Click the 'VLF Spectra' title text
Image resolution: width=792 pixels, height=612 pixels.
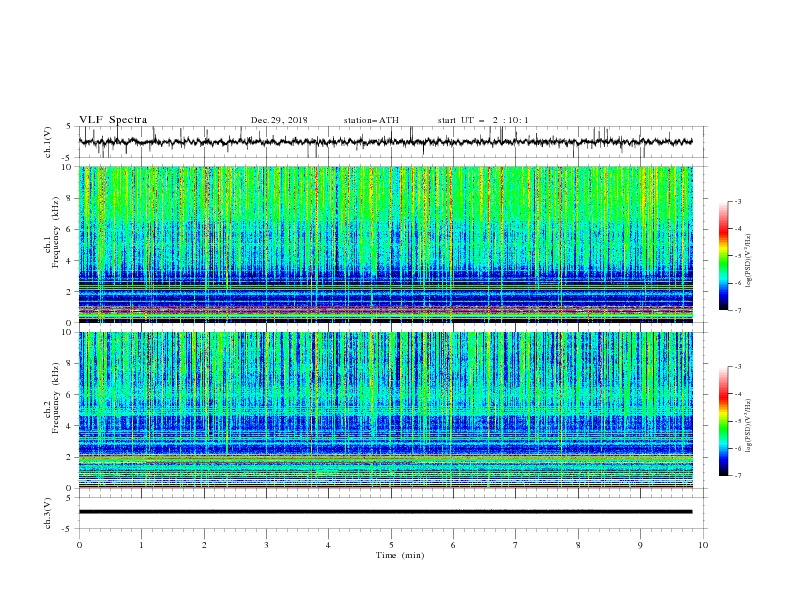click(x=113, y=120)
